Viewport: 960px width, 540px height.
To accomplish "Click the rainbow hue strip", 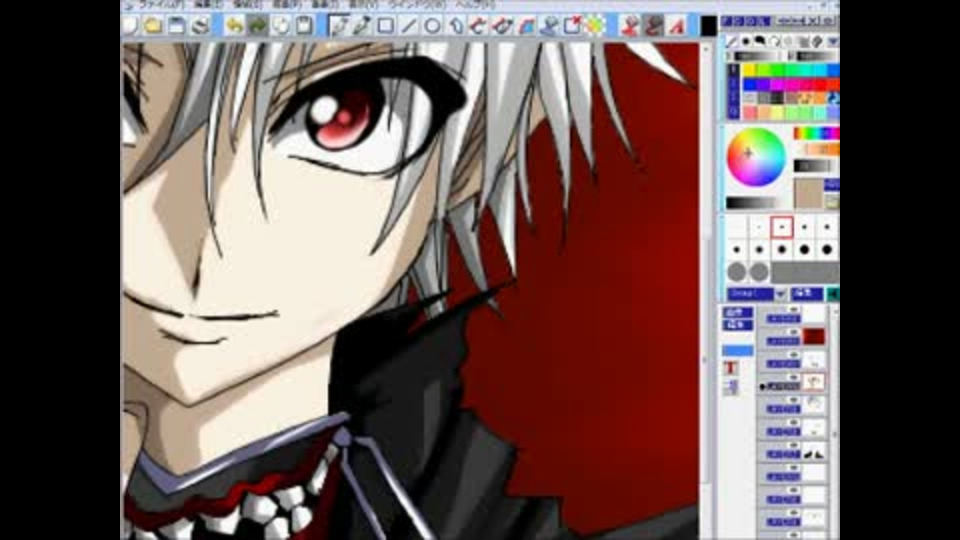I will pyautogui.click(x=816, y=133).
